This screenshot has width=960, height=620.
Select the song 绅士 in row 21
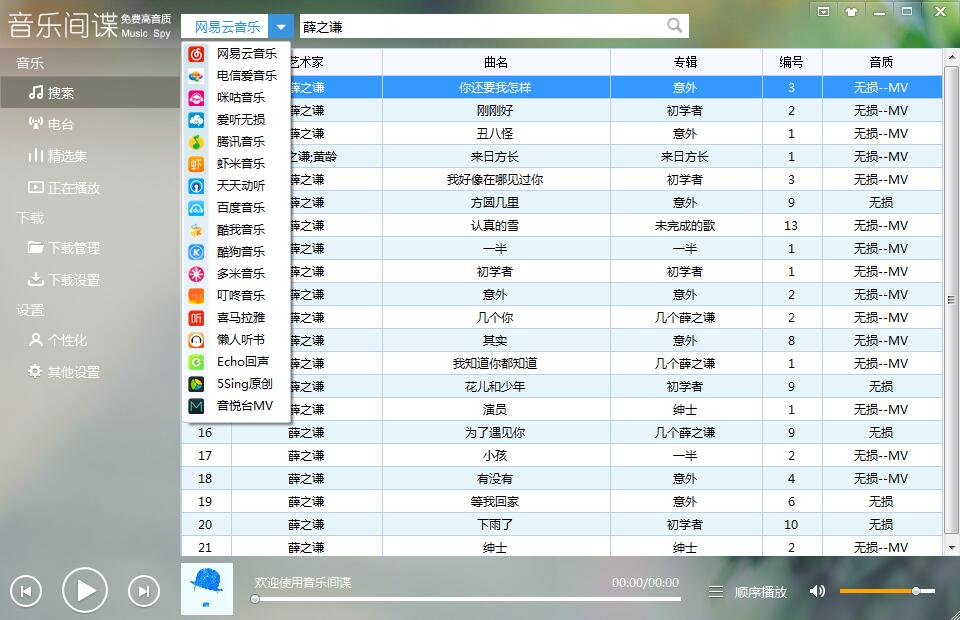coord(495,548)
